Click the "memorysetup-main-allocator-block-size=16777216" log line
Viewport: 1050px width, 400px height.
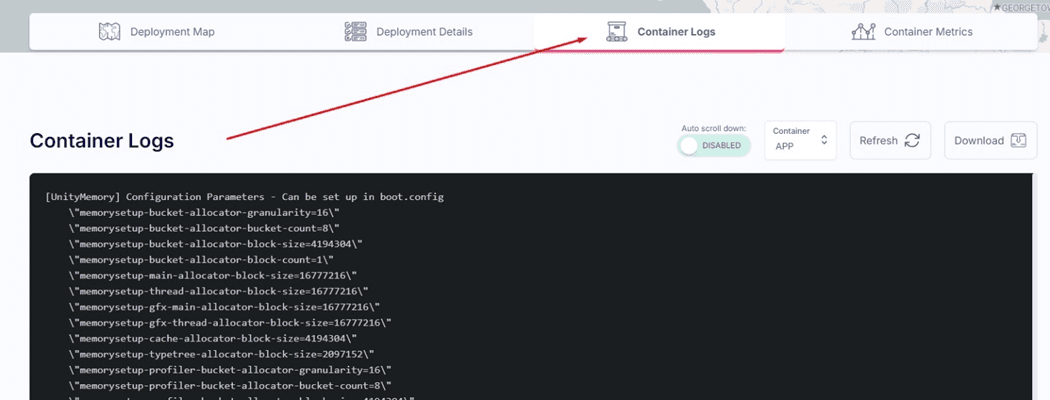click(x=212, y=275)
